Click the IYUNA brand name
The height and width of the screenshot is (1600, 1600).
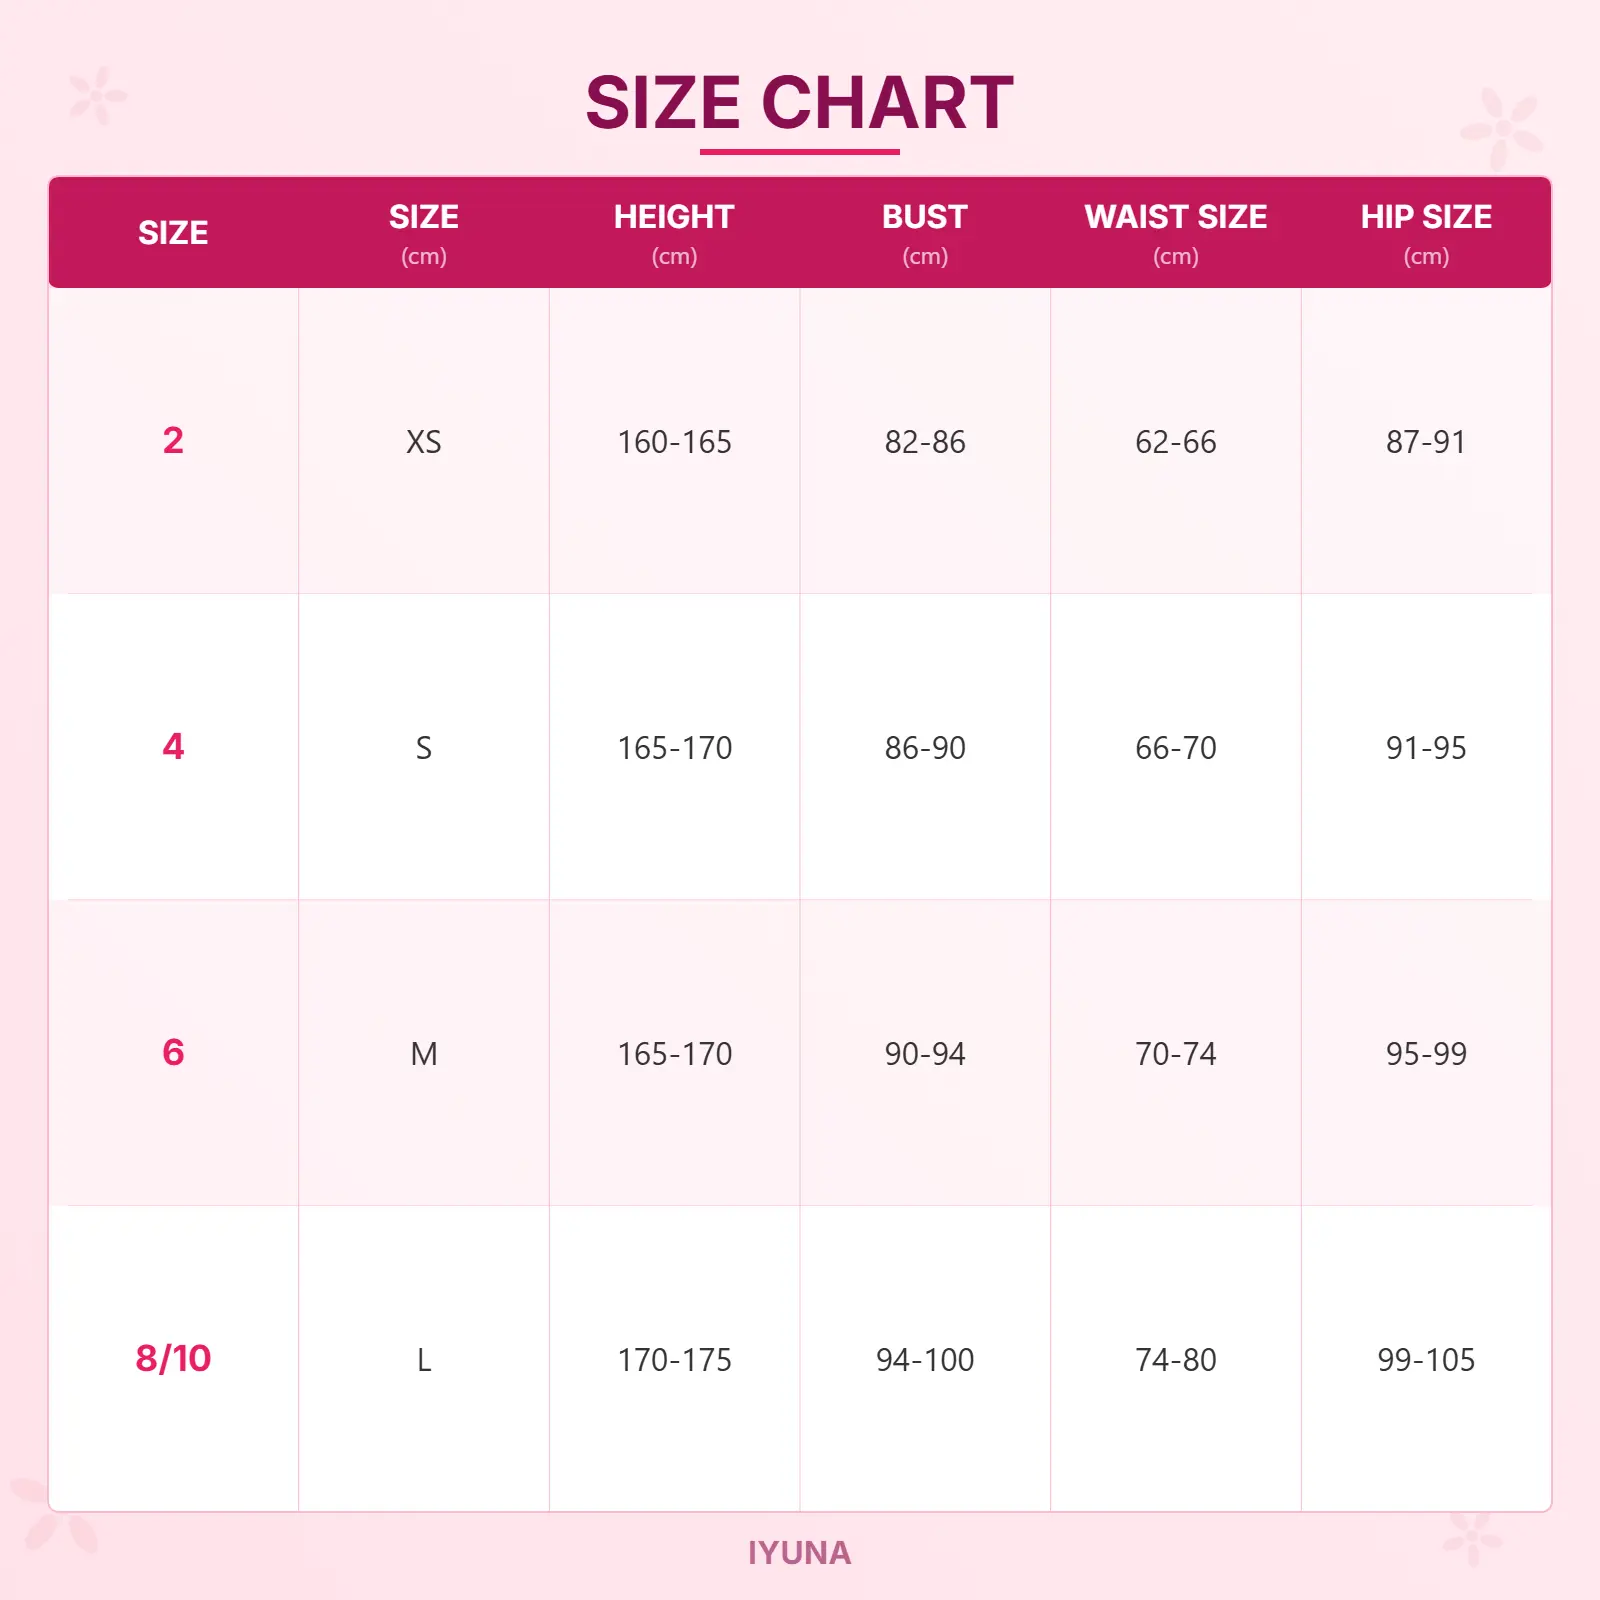(x=799, y=1553)
